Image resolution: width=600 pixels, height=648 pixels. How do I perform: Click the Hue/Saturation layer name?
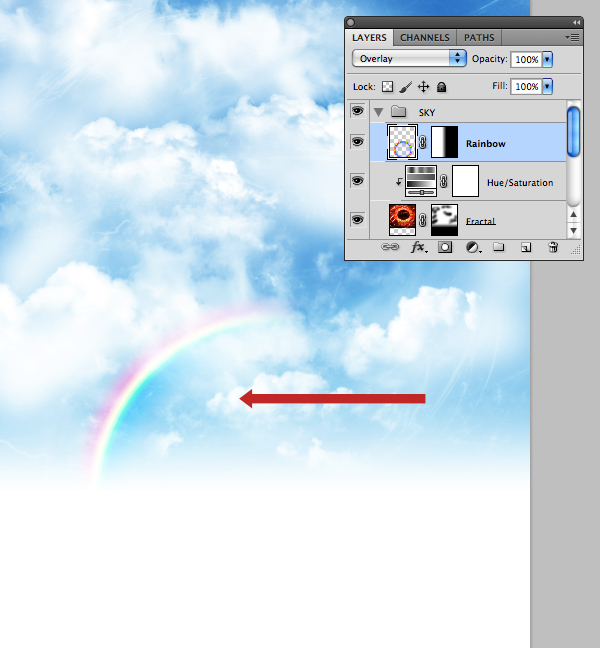[520, 183]
